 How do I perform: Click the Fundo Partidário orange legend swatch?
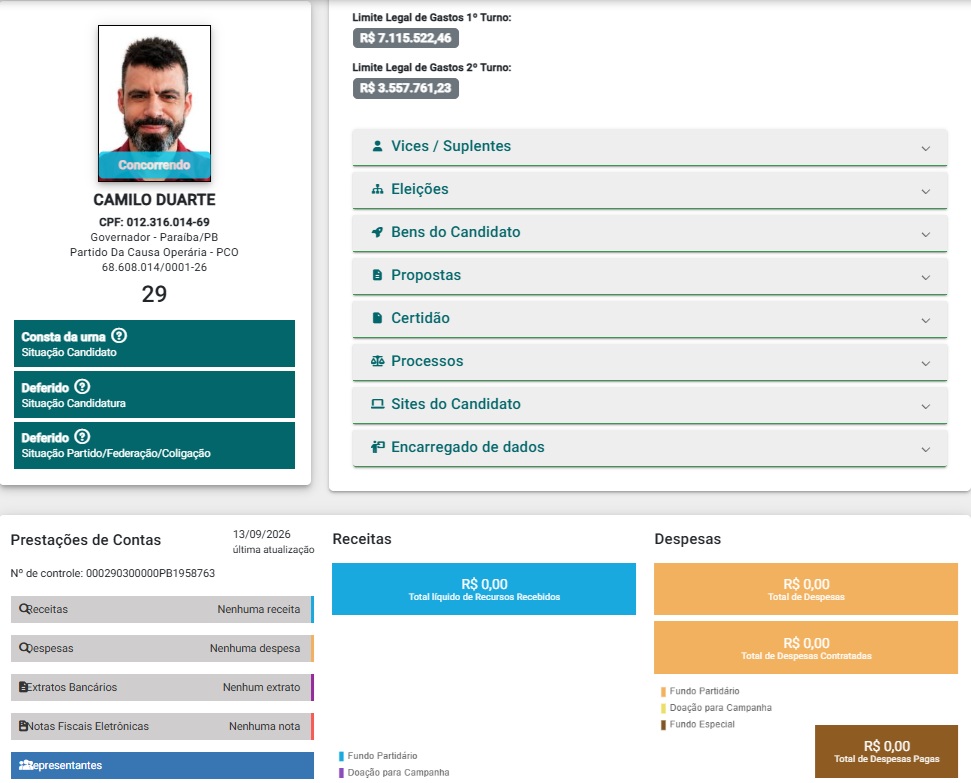(663, 691)
